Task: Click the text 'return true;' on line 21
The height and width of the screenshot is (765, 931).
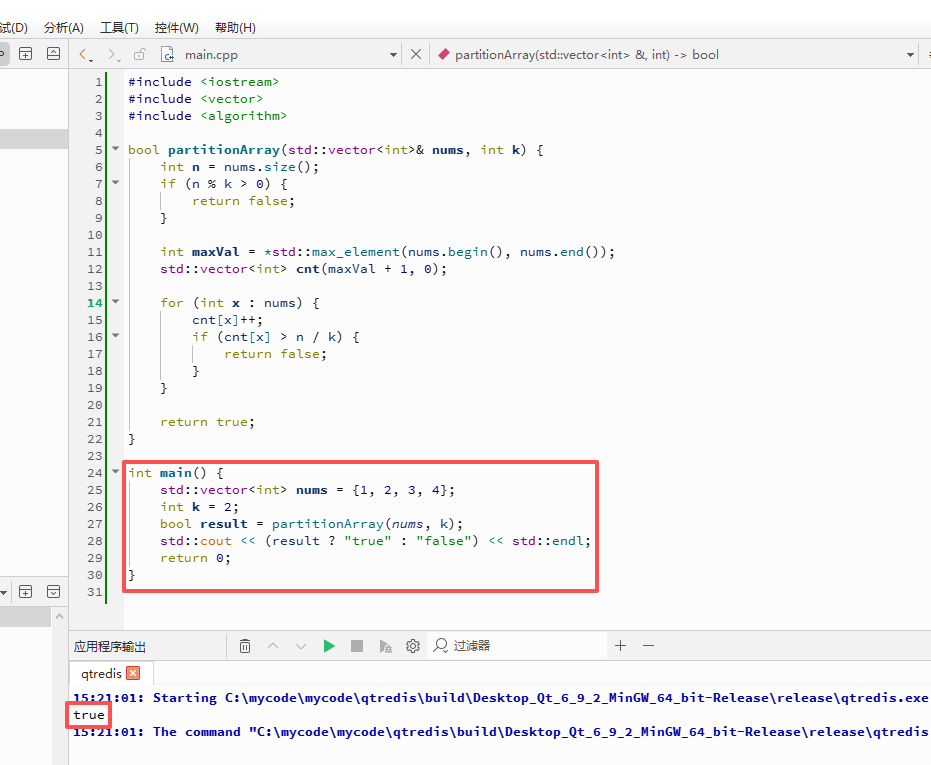Action: 207,422
